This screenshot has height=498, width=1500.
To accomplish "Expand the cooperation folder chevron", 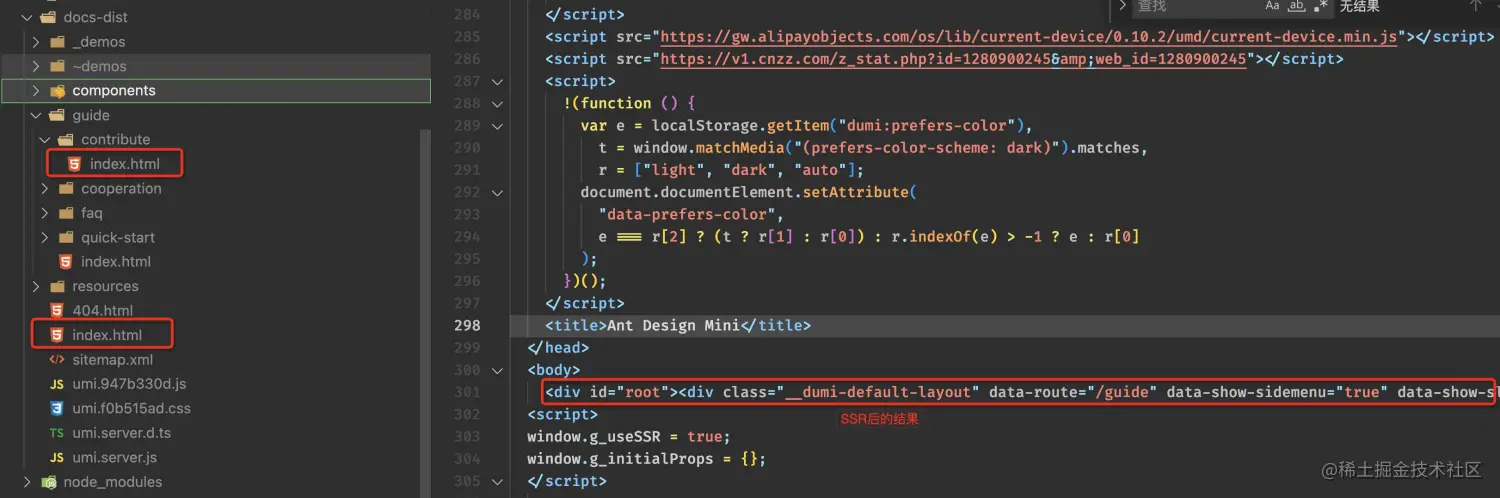I will [45, 188].
